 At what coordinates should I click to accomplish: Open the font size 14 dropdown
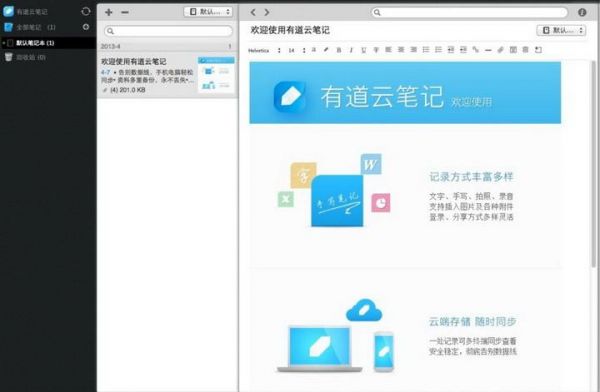click(x=297, y=50)
